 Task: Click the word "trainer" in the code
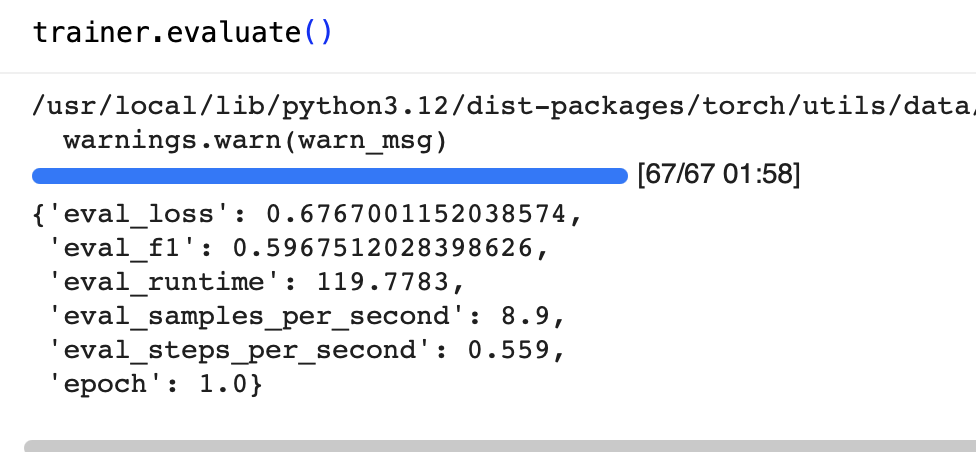[83, 32]
